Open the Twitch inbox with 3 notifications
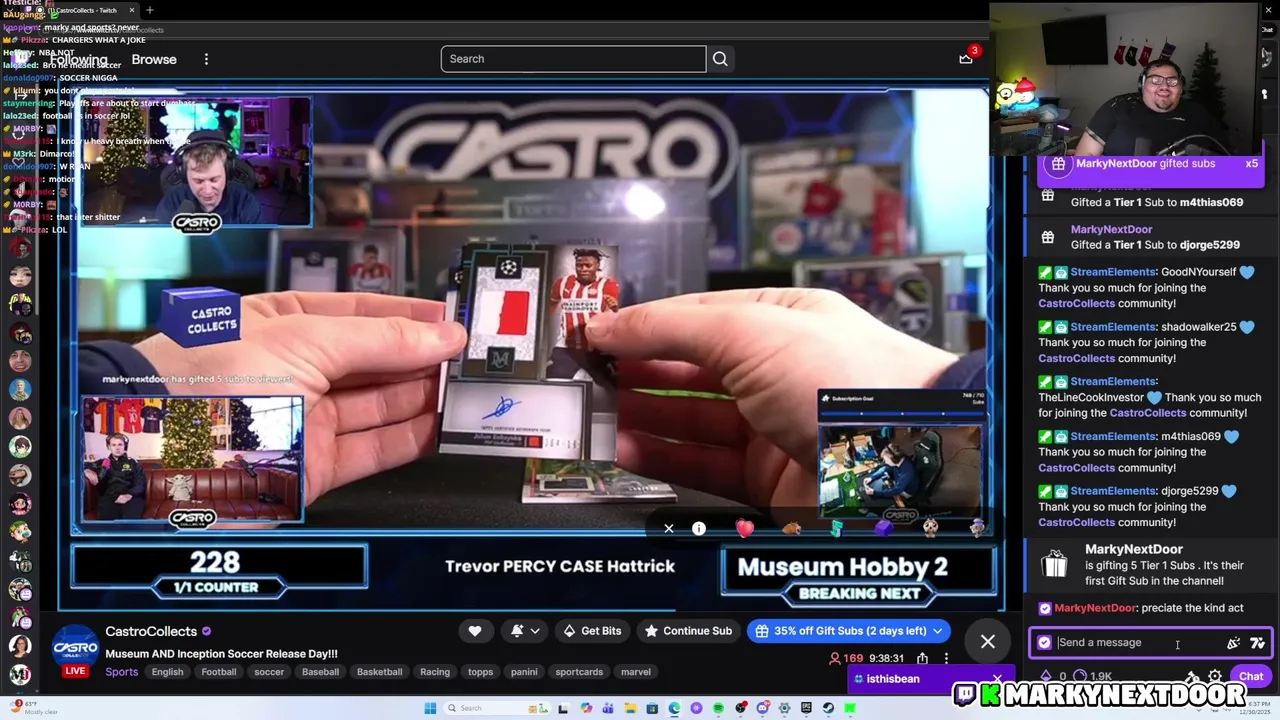The width and height of the screenshot is (1280, 720). 966,58
